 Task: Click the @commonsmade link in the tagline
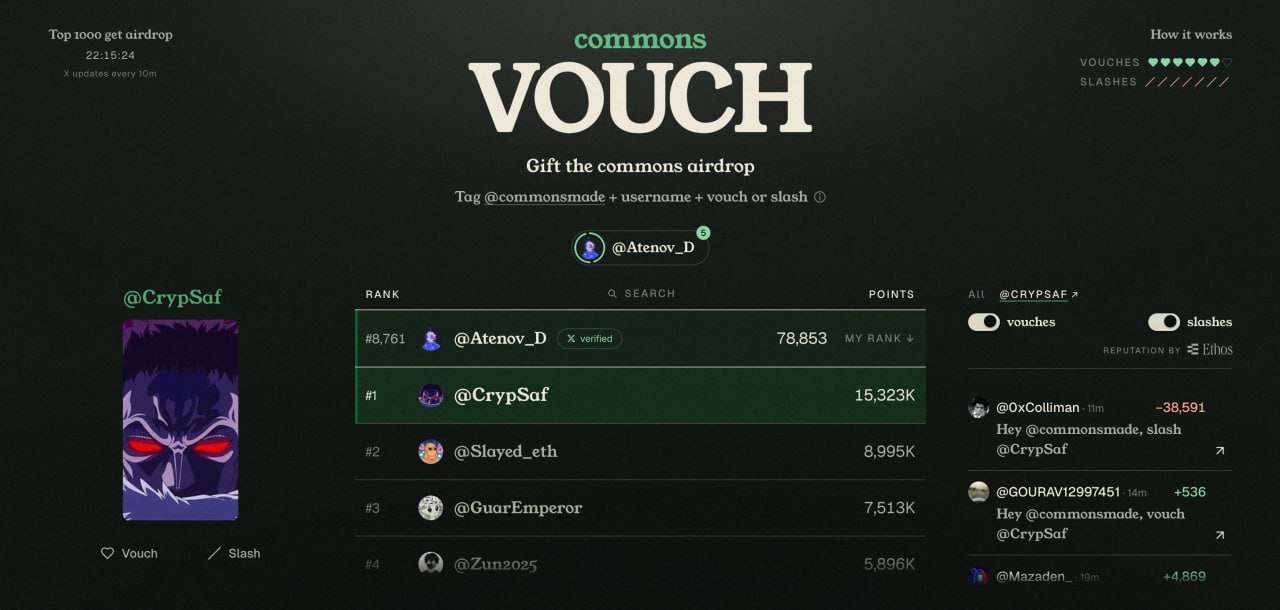click(545, 197)
